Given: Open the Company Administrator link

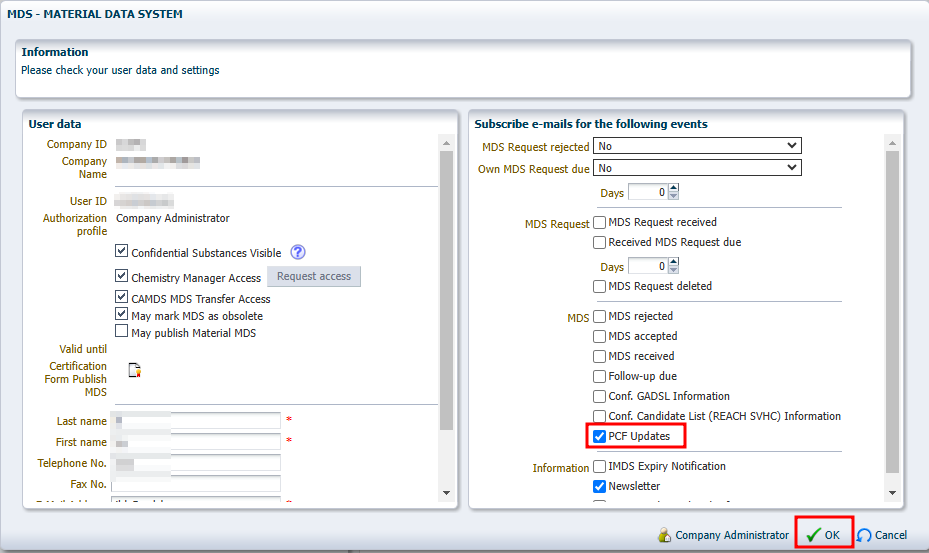Looking at the screenshot, I should coord(732,535).
